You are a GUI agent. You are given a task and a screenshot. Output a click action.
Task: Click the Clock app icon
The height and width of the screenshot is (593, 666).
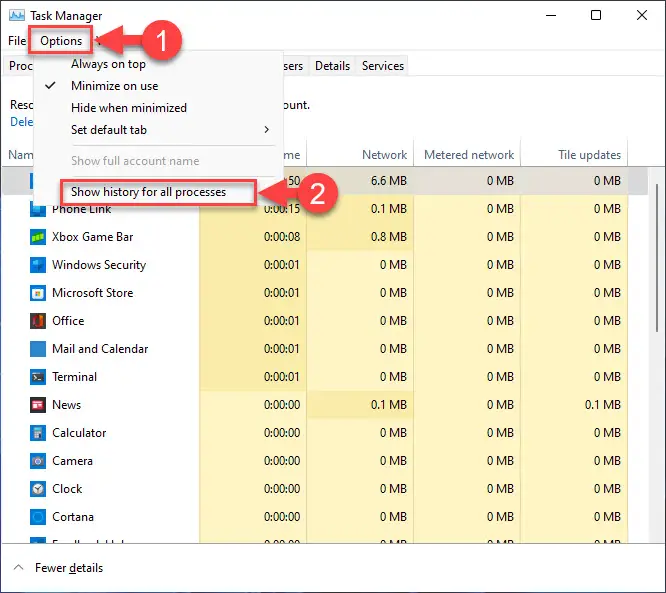coord(37,489)
